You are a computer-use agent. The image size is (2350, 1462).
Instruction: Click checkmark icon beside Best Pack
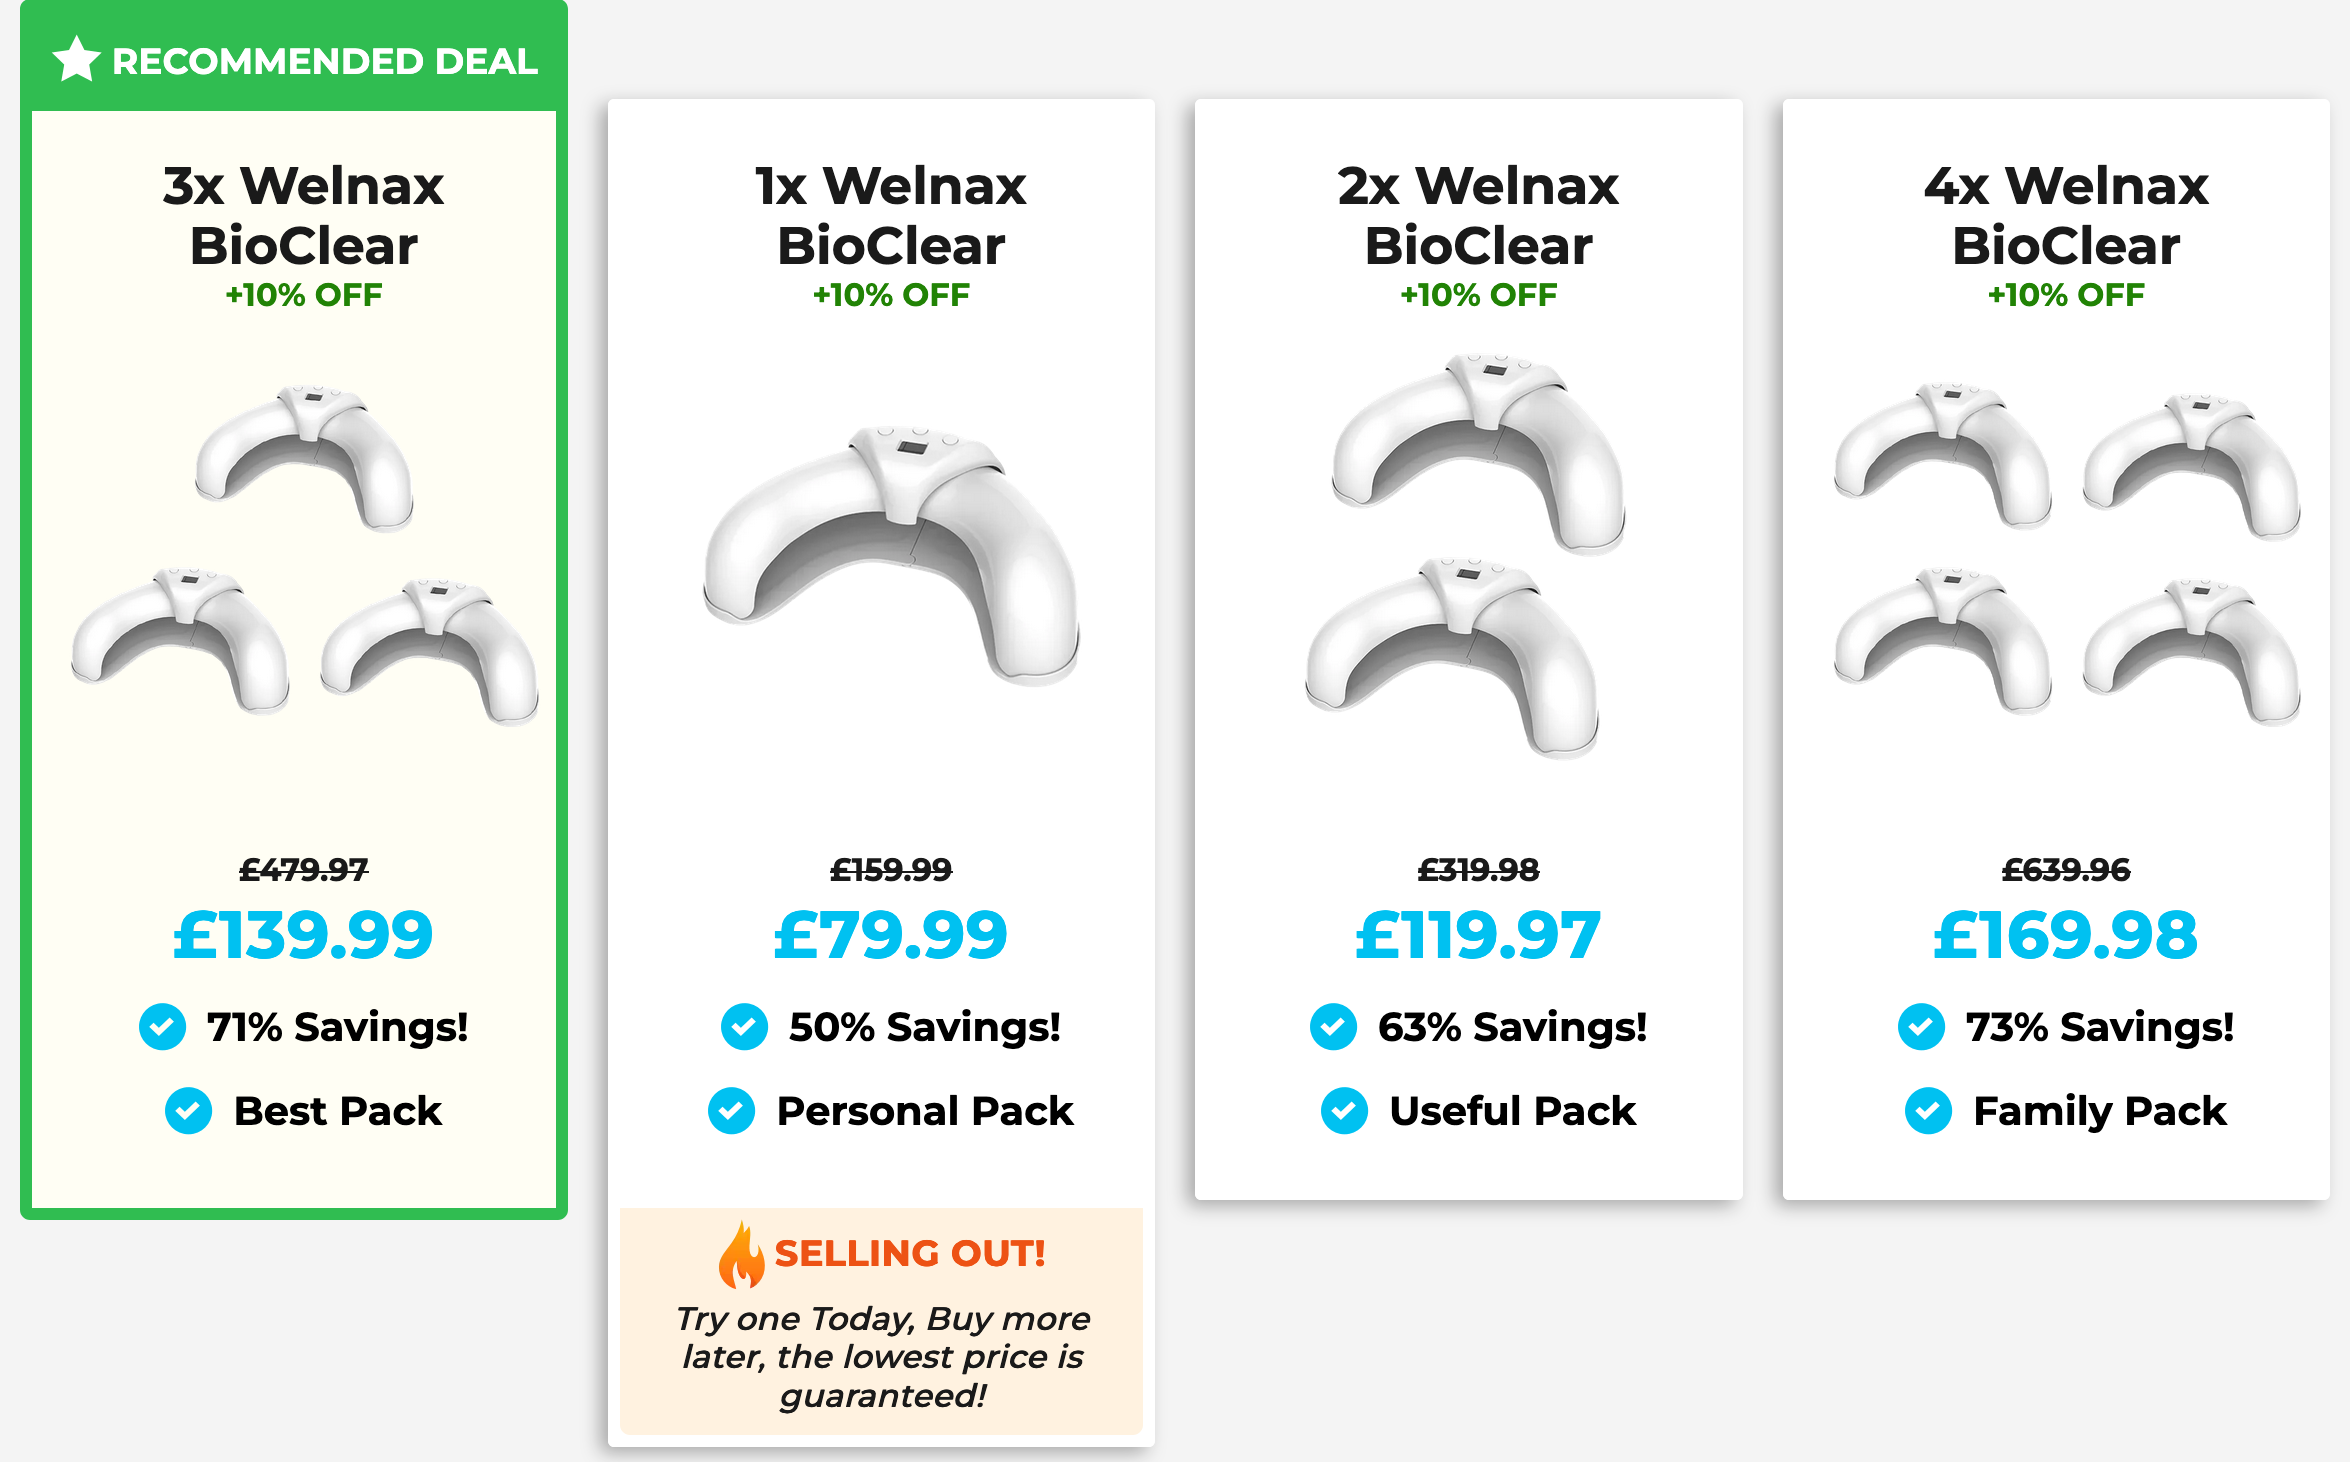(188, 1111)
